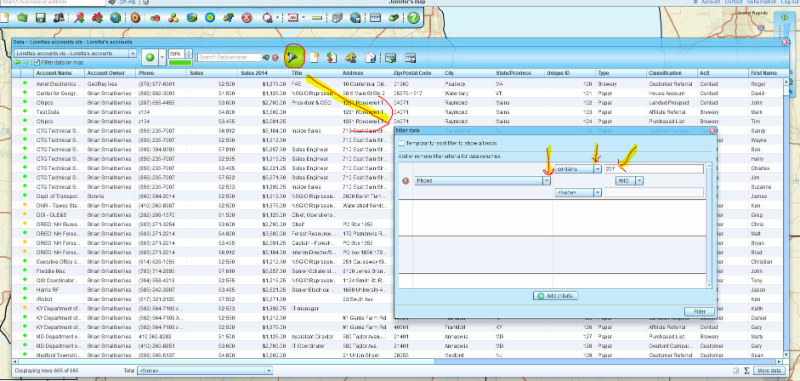The width and height of the screenshot is (800, 381).
Task: Click the Account link at top right
Action: coord(711,2)
